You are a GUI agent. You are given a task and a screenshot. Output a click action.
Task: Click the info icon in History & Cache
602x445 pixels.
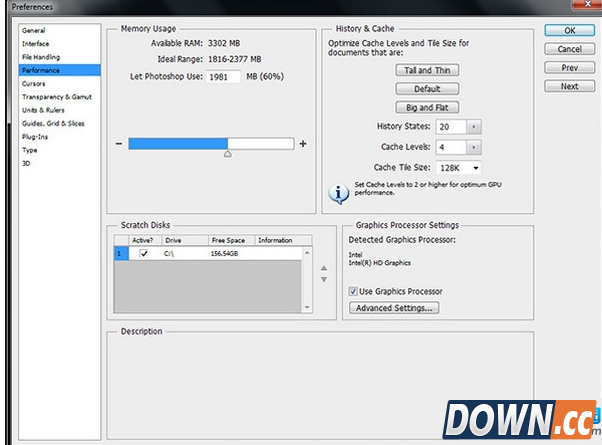click(337, 190)
